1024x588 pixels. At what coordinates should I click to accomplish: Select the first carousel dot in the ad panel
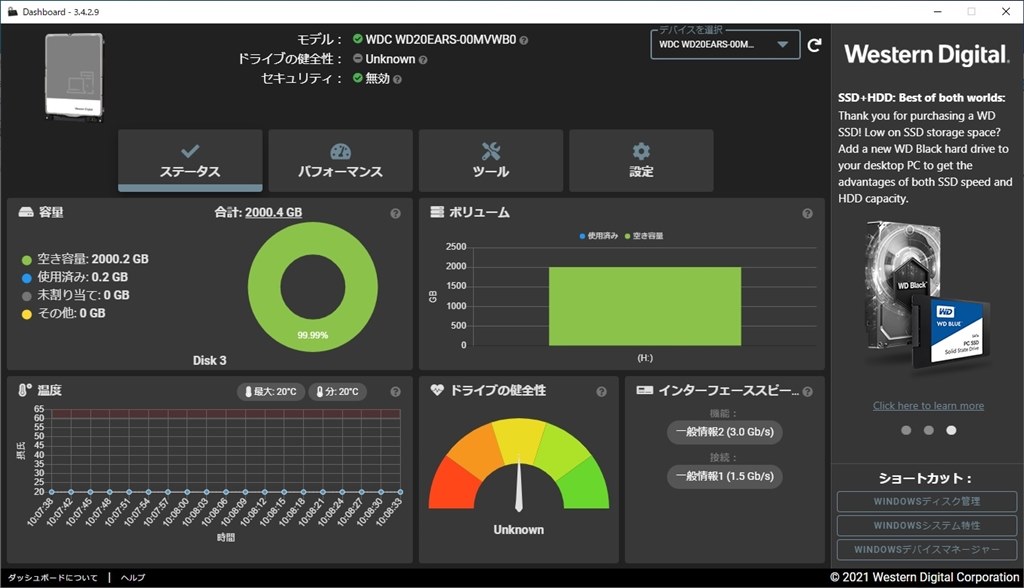click(x=906, y=430)
